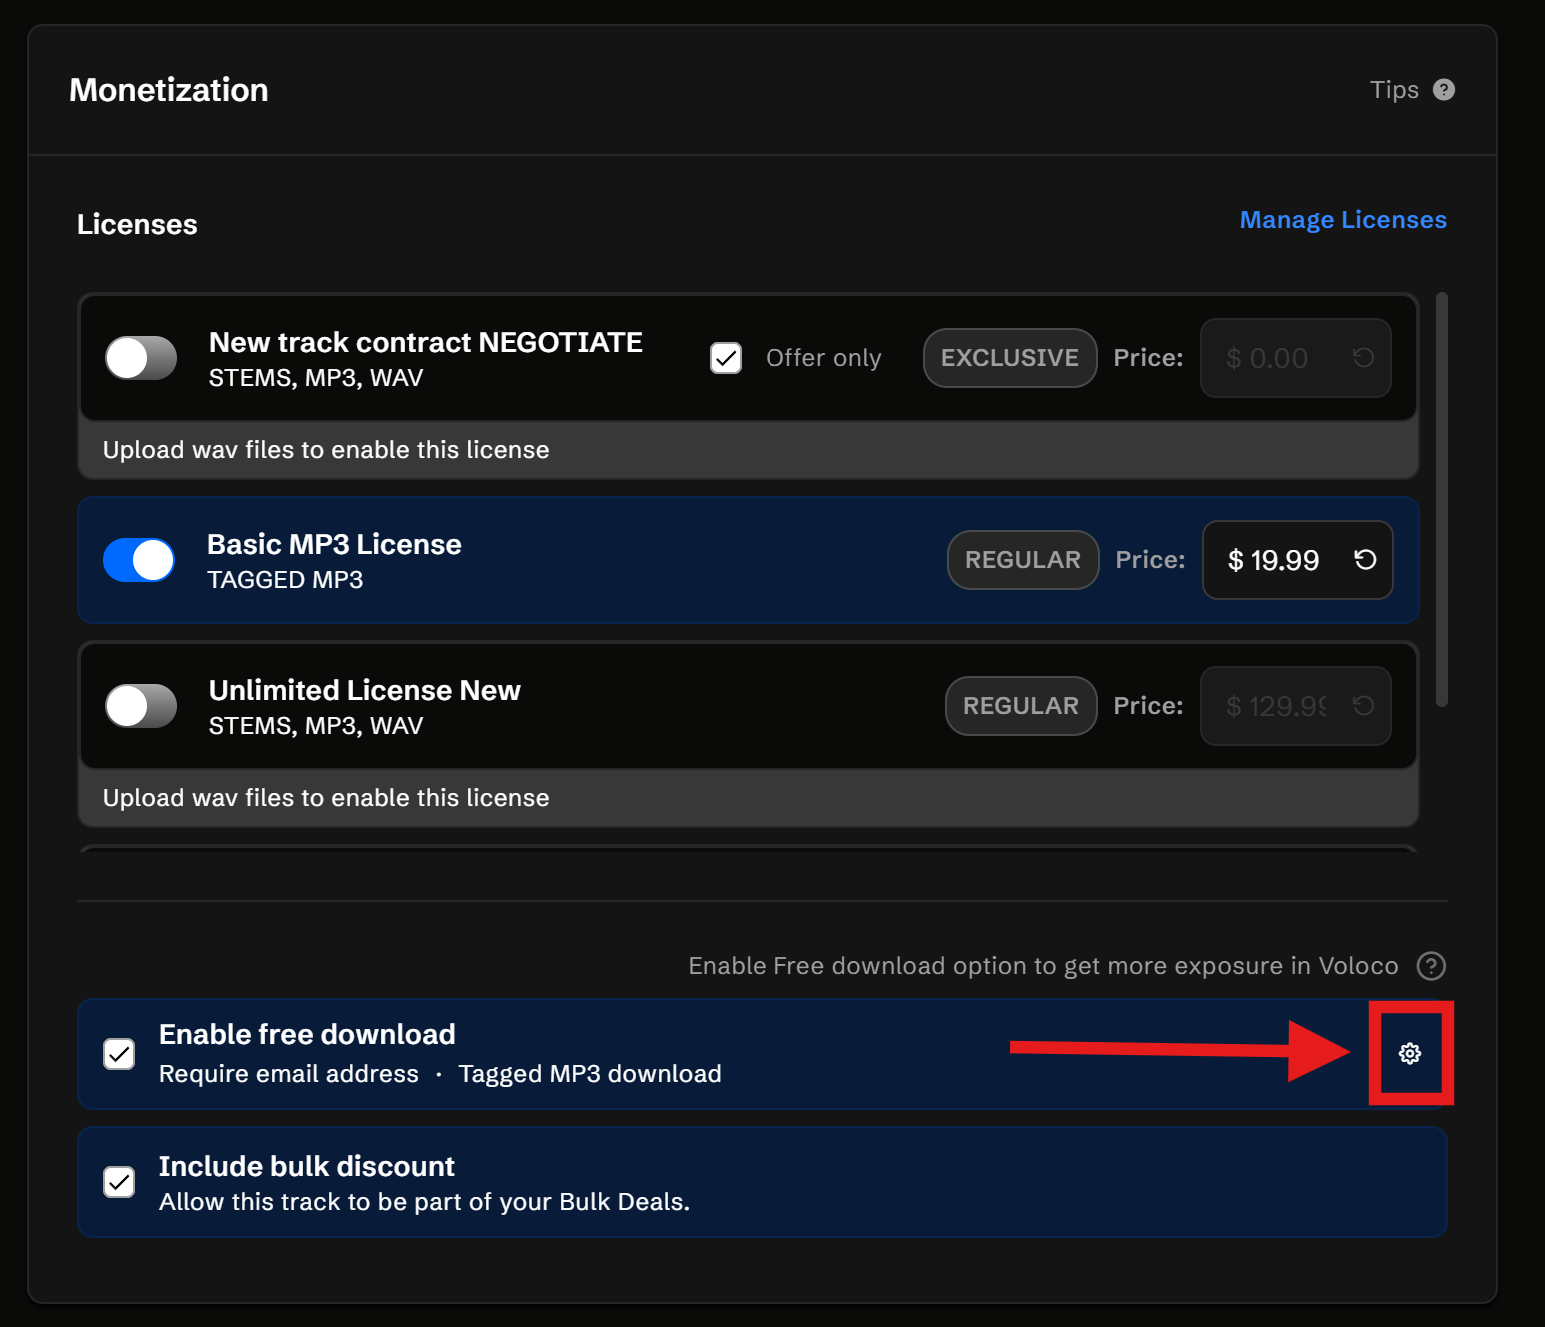Image resolution: width=1545 pixels, height=1327 pixels.
Task: Click the Tips label
Action: [1394, 90]
